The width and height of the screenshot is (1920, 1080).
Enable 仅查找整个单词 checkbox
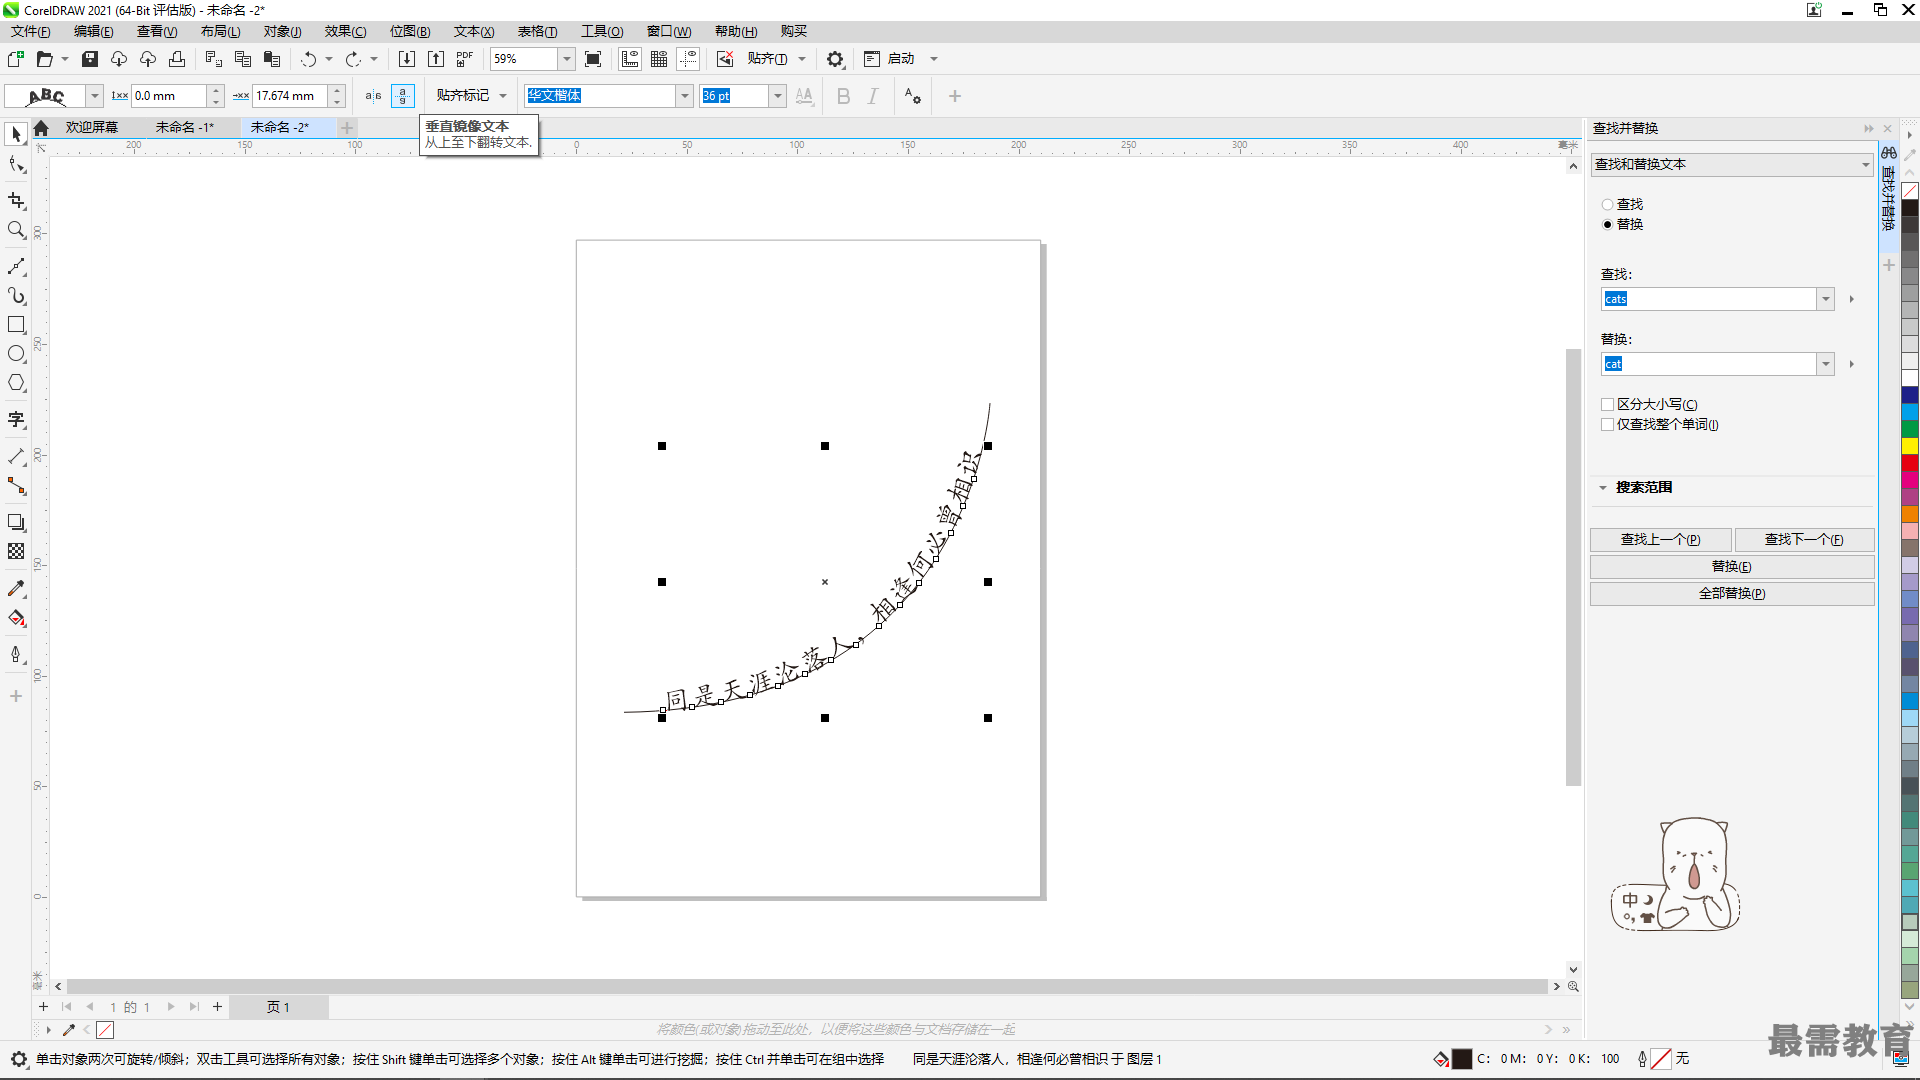tap(1607, 425)
